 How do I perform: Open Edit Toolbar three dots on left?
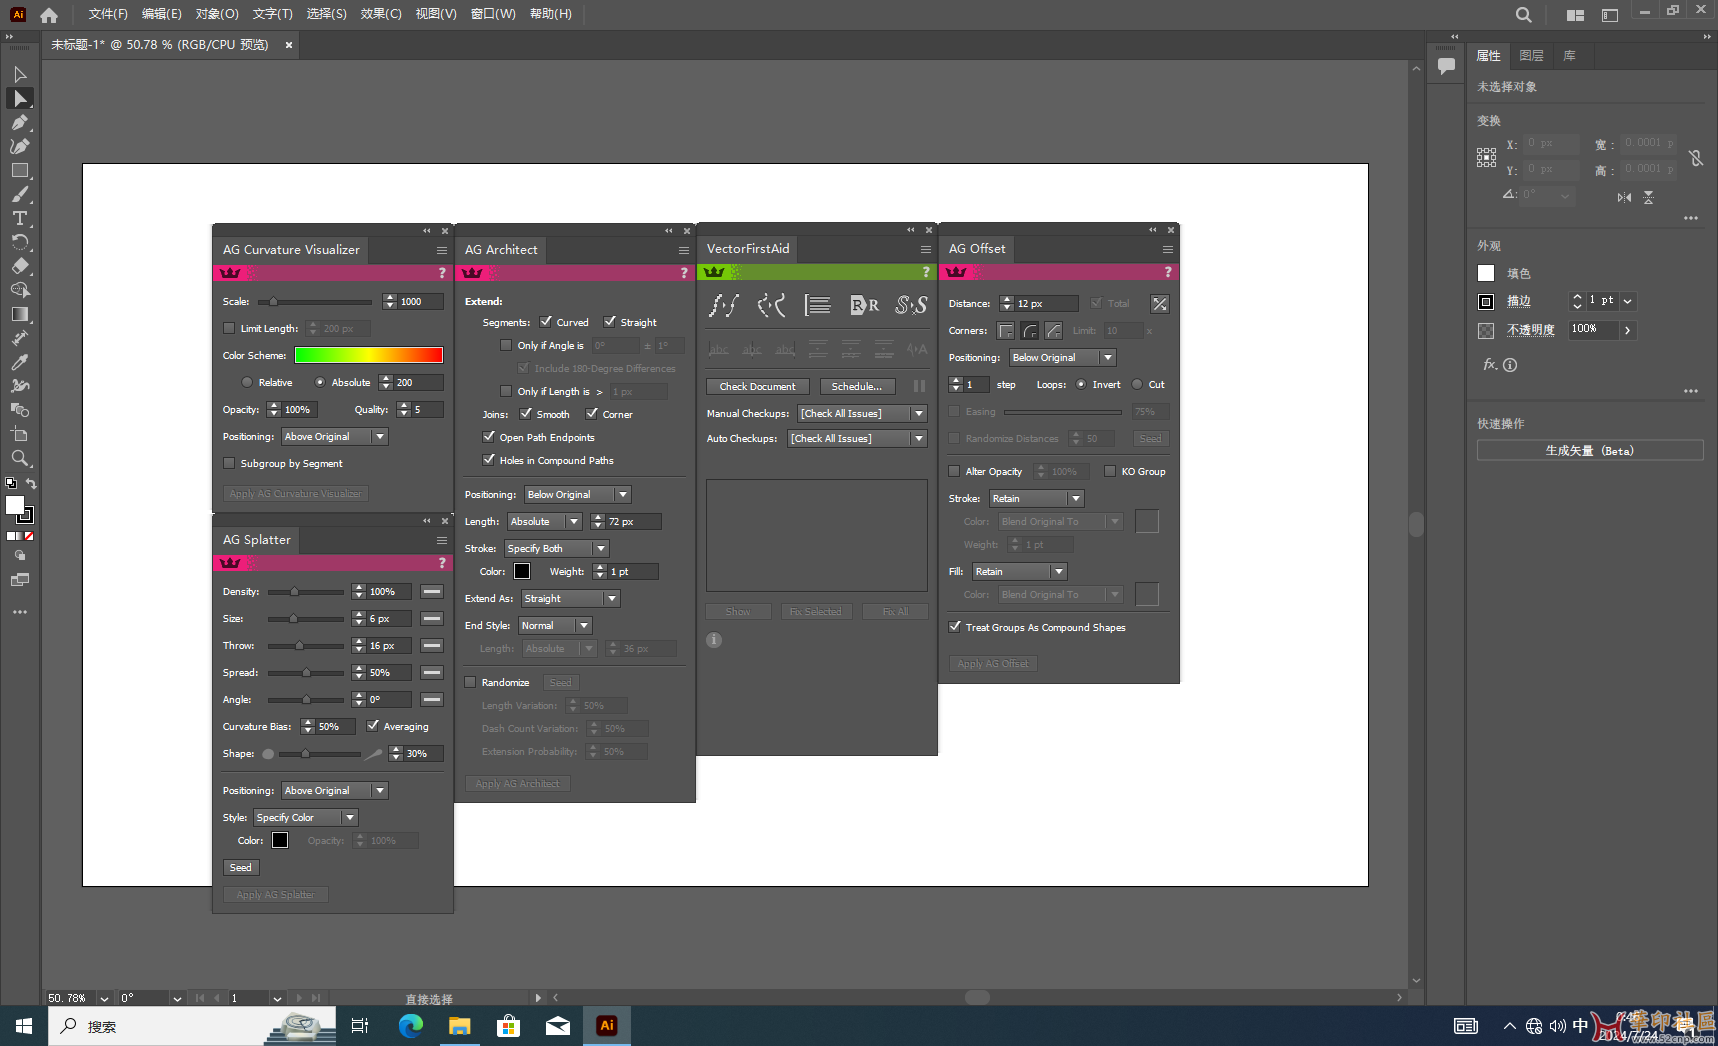pos(20,611)
